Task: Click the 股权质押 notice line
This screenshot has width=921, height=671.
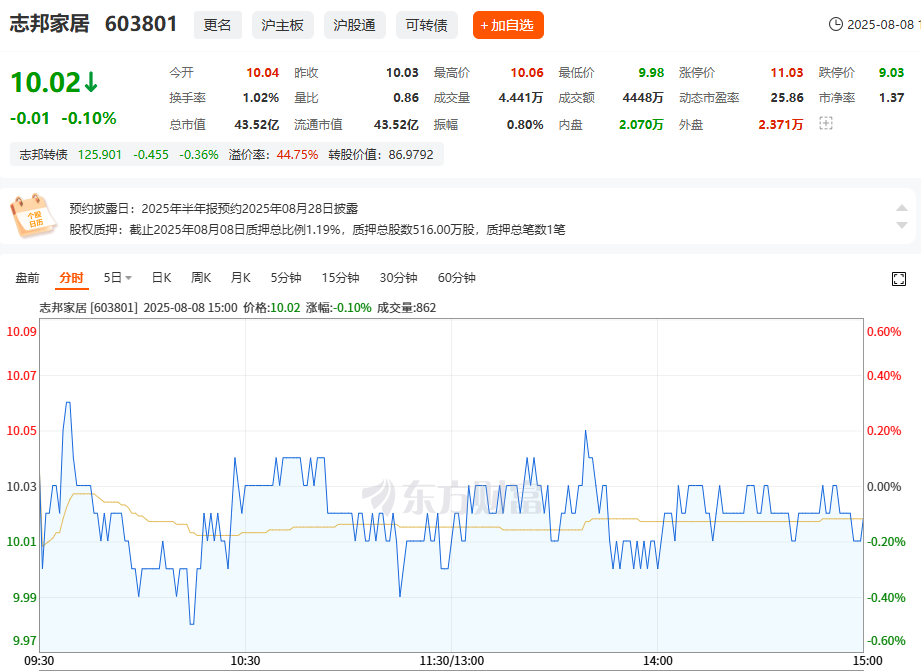Action: click(317, 230)
